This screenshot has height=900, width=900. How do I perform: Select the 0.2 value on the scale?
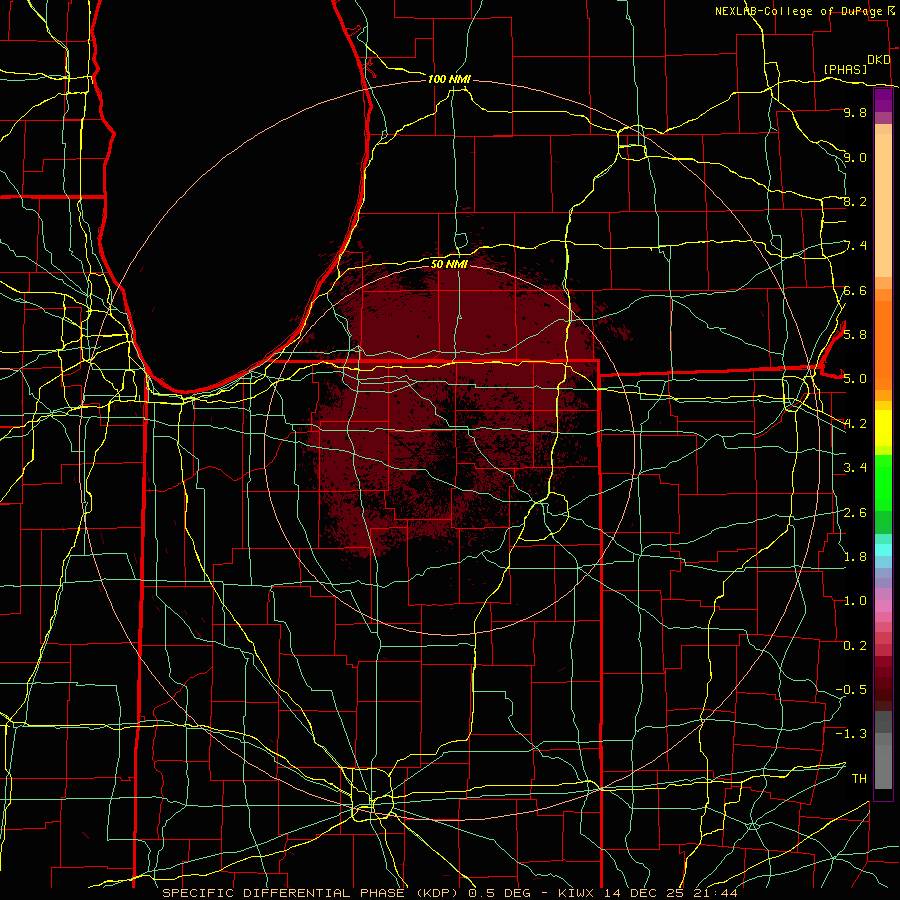point(855,645)
